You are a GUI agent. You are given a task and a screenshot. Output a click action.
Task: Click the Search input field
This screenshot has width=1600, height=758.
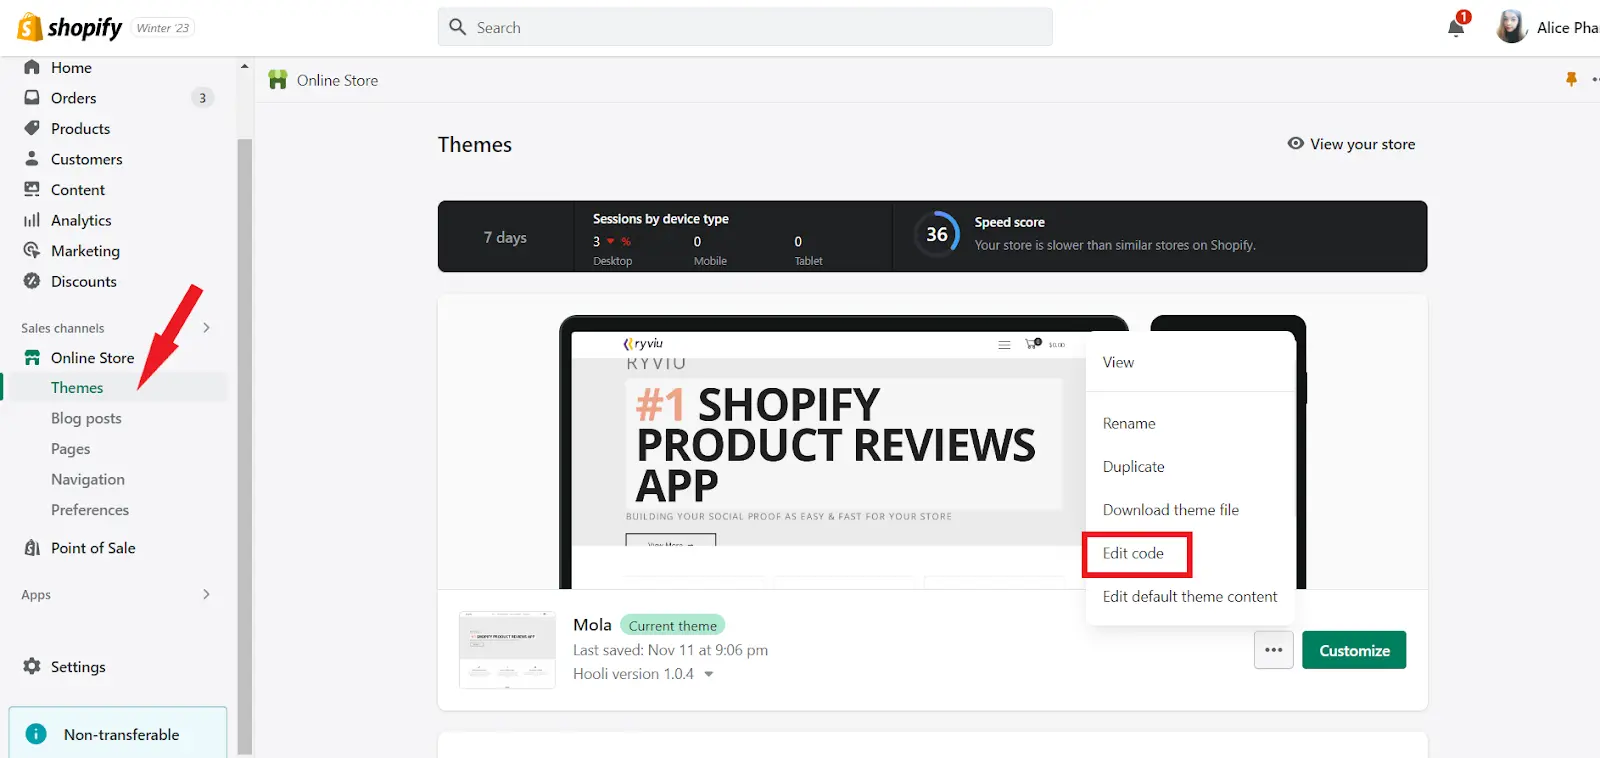coord(744,27)
